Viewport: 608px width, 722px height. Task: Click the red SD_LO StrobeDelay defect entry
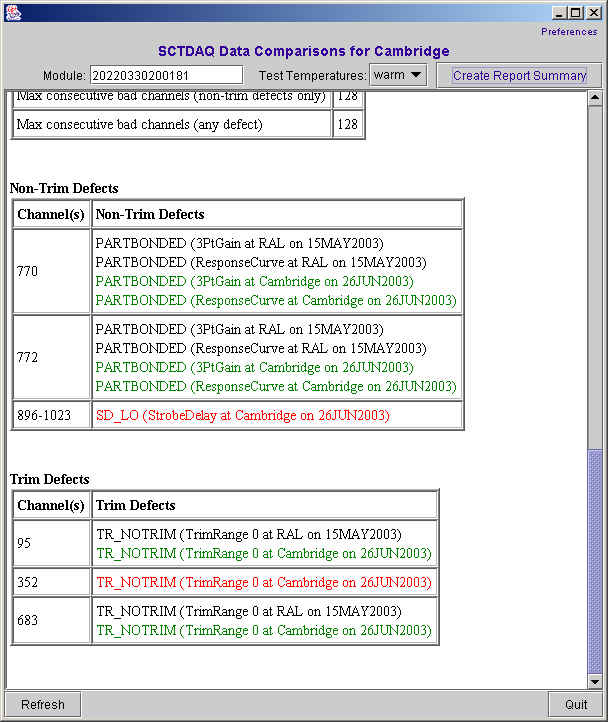coord(242,415)
